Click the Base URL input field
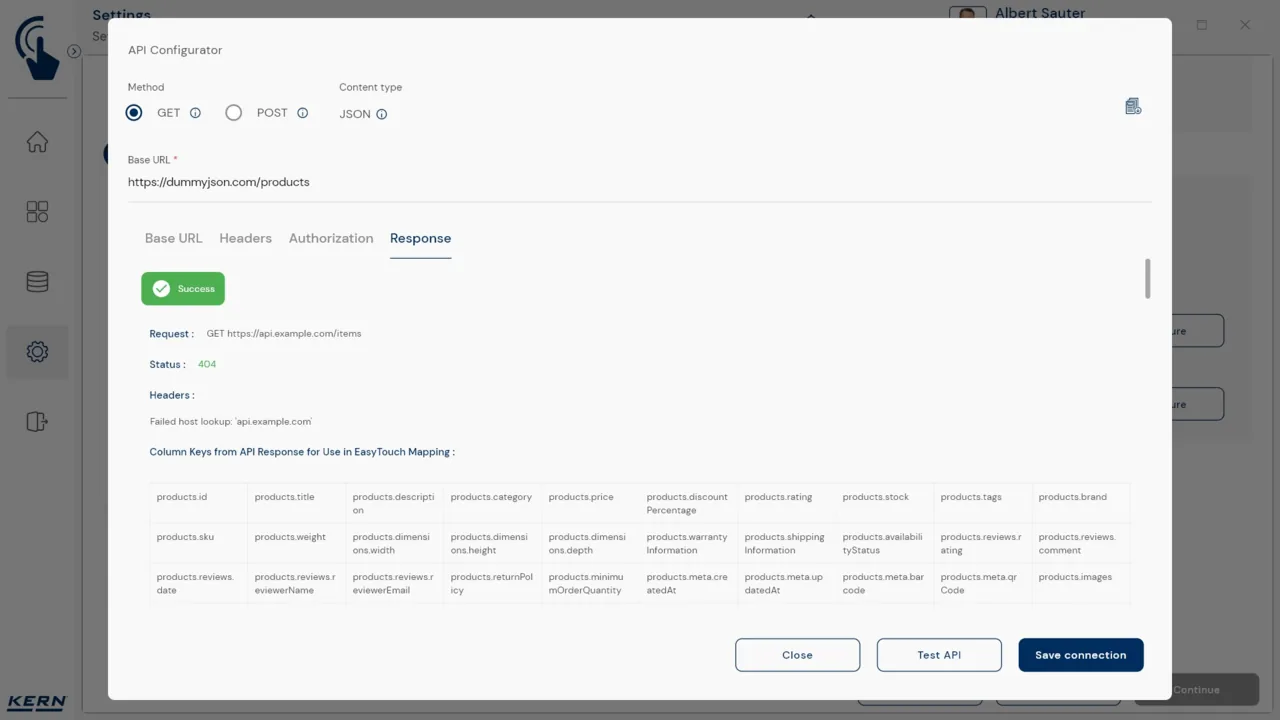The width and height of the screenshot is (1280, 720). pyautogui.click(x=640, y=182)
